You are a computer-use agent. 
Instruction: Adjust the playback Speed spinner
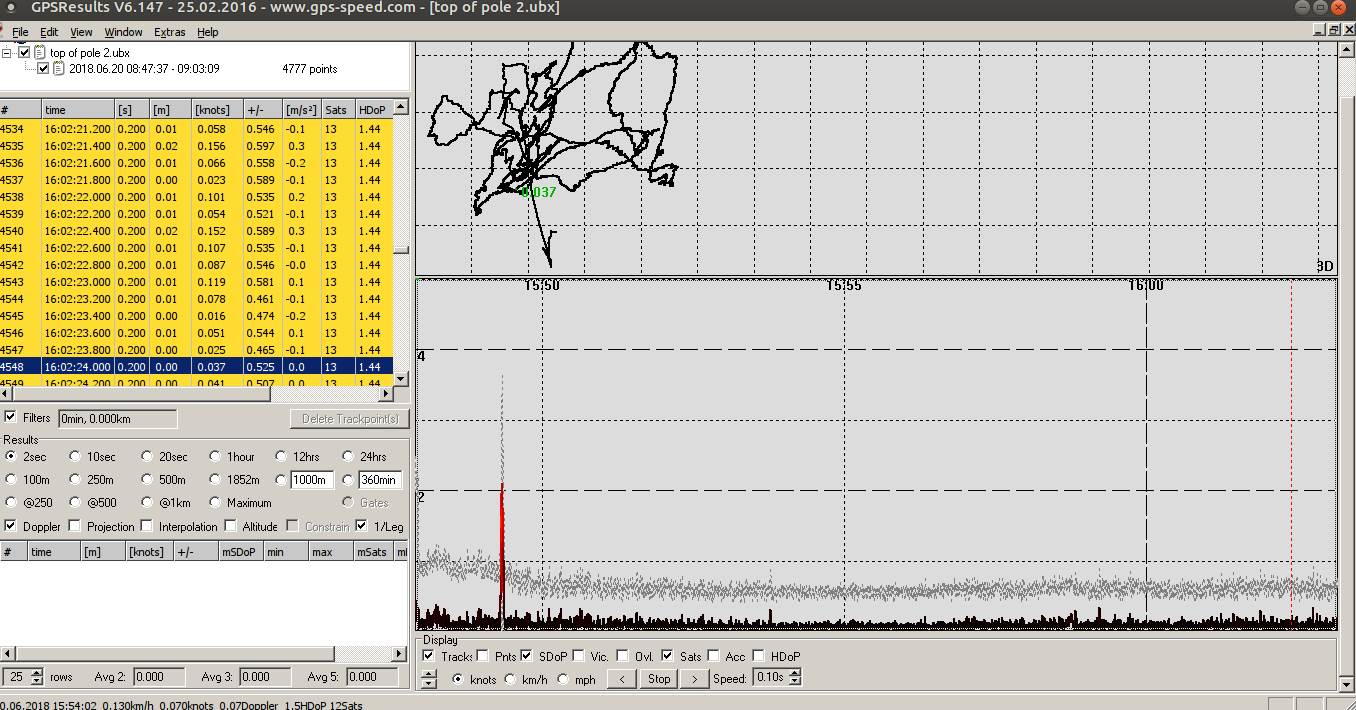point(794,678)
